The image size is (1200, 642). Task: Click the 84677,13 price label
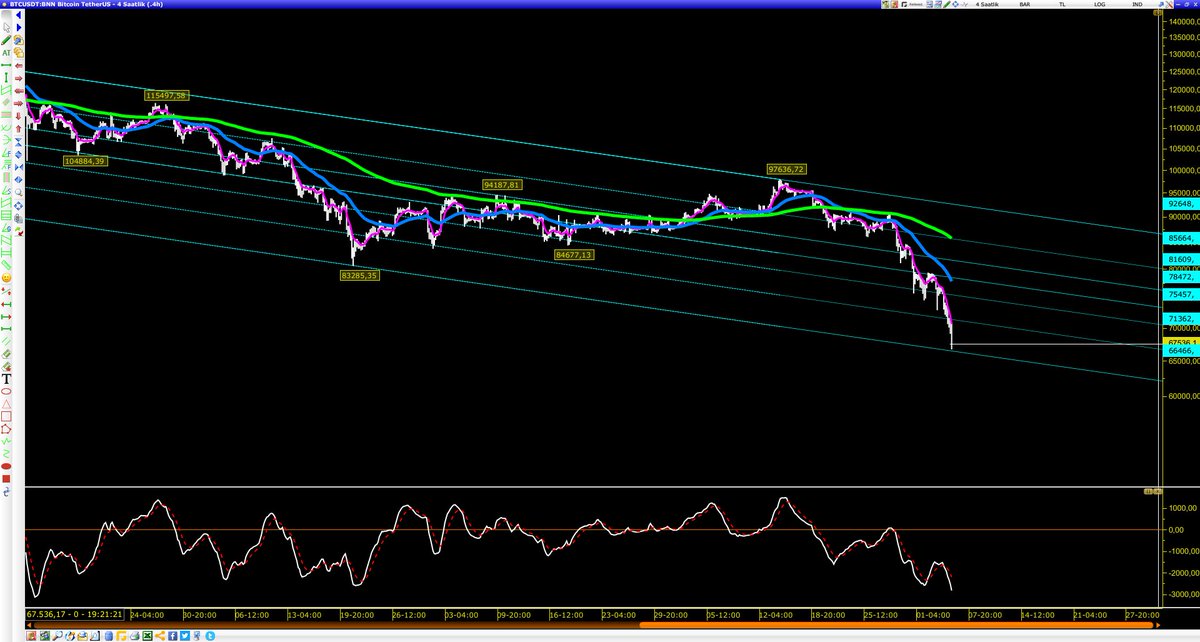coord(573,255)
